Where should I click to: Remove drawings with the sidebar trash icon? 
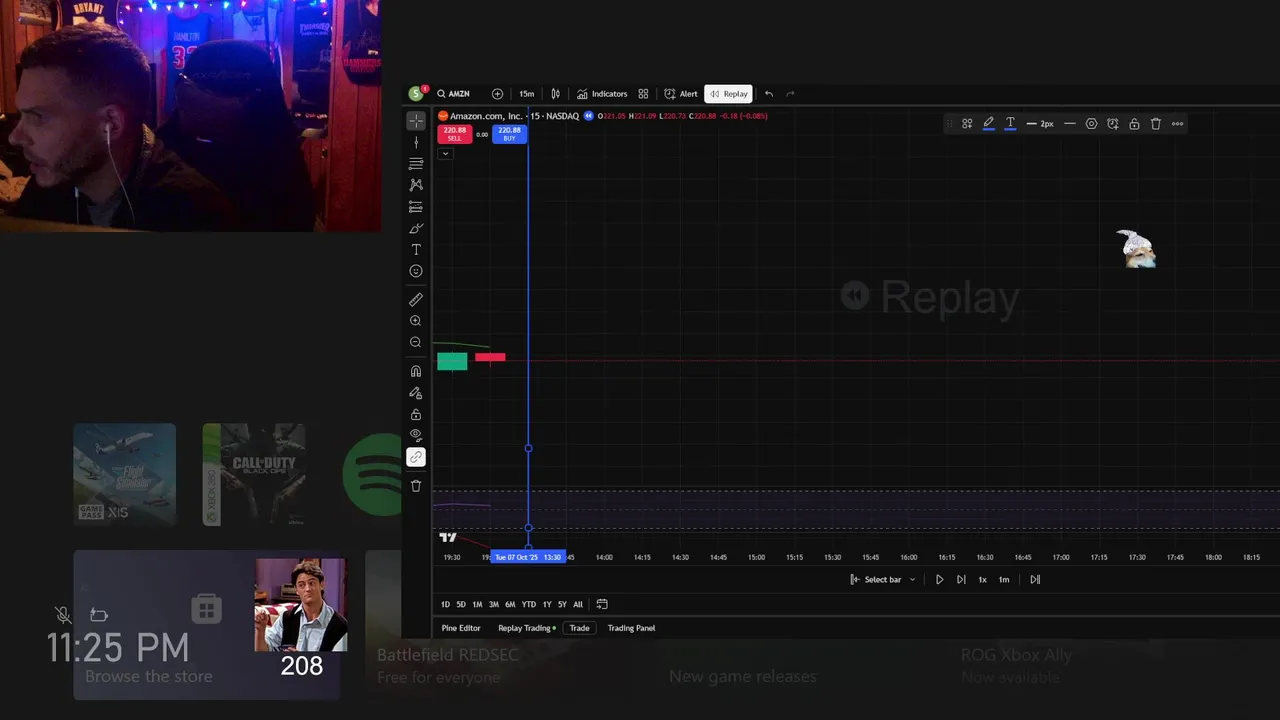click(416, 486)
